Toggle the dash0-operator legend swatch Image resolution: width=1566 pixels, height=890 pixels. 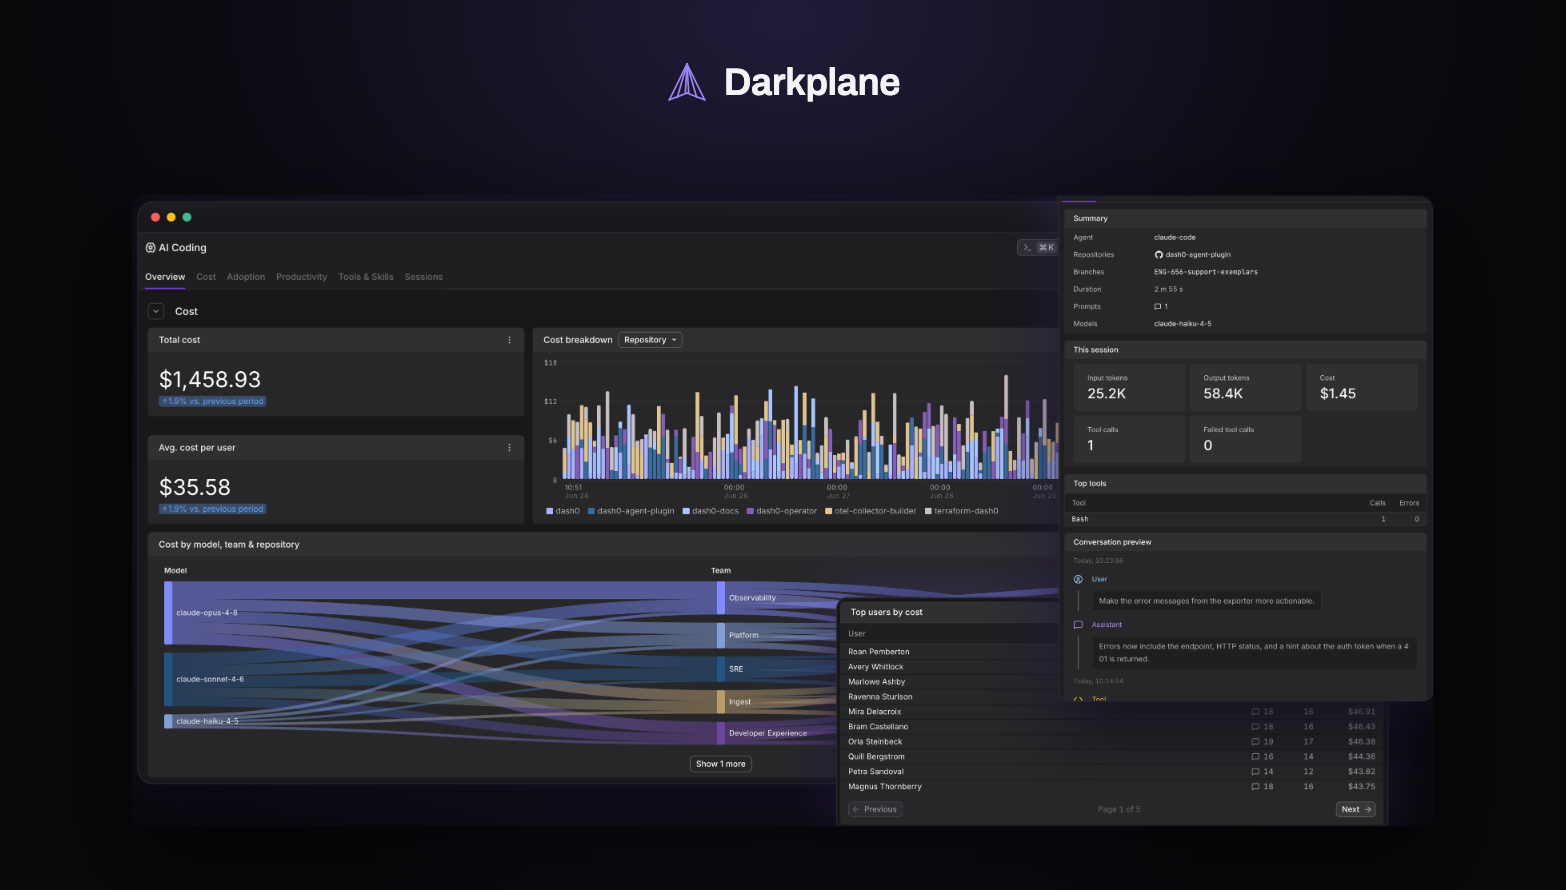pos(750,511)
